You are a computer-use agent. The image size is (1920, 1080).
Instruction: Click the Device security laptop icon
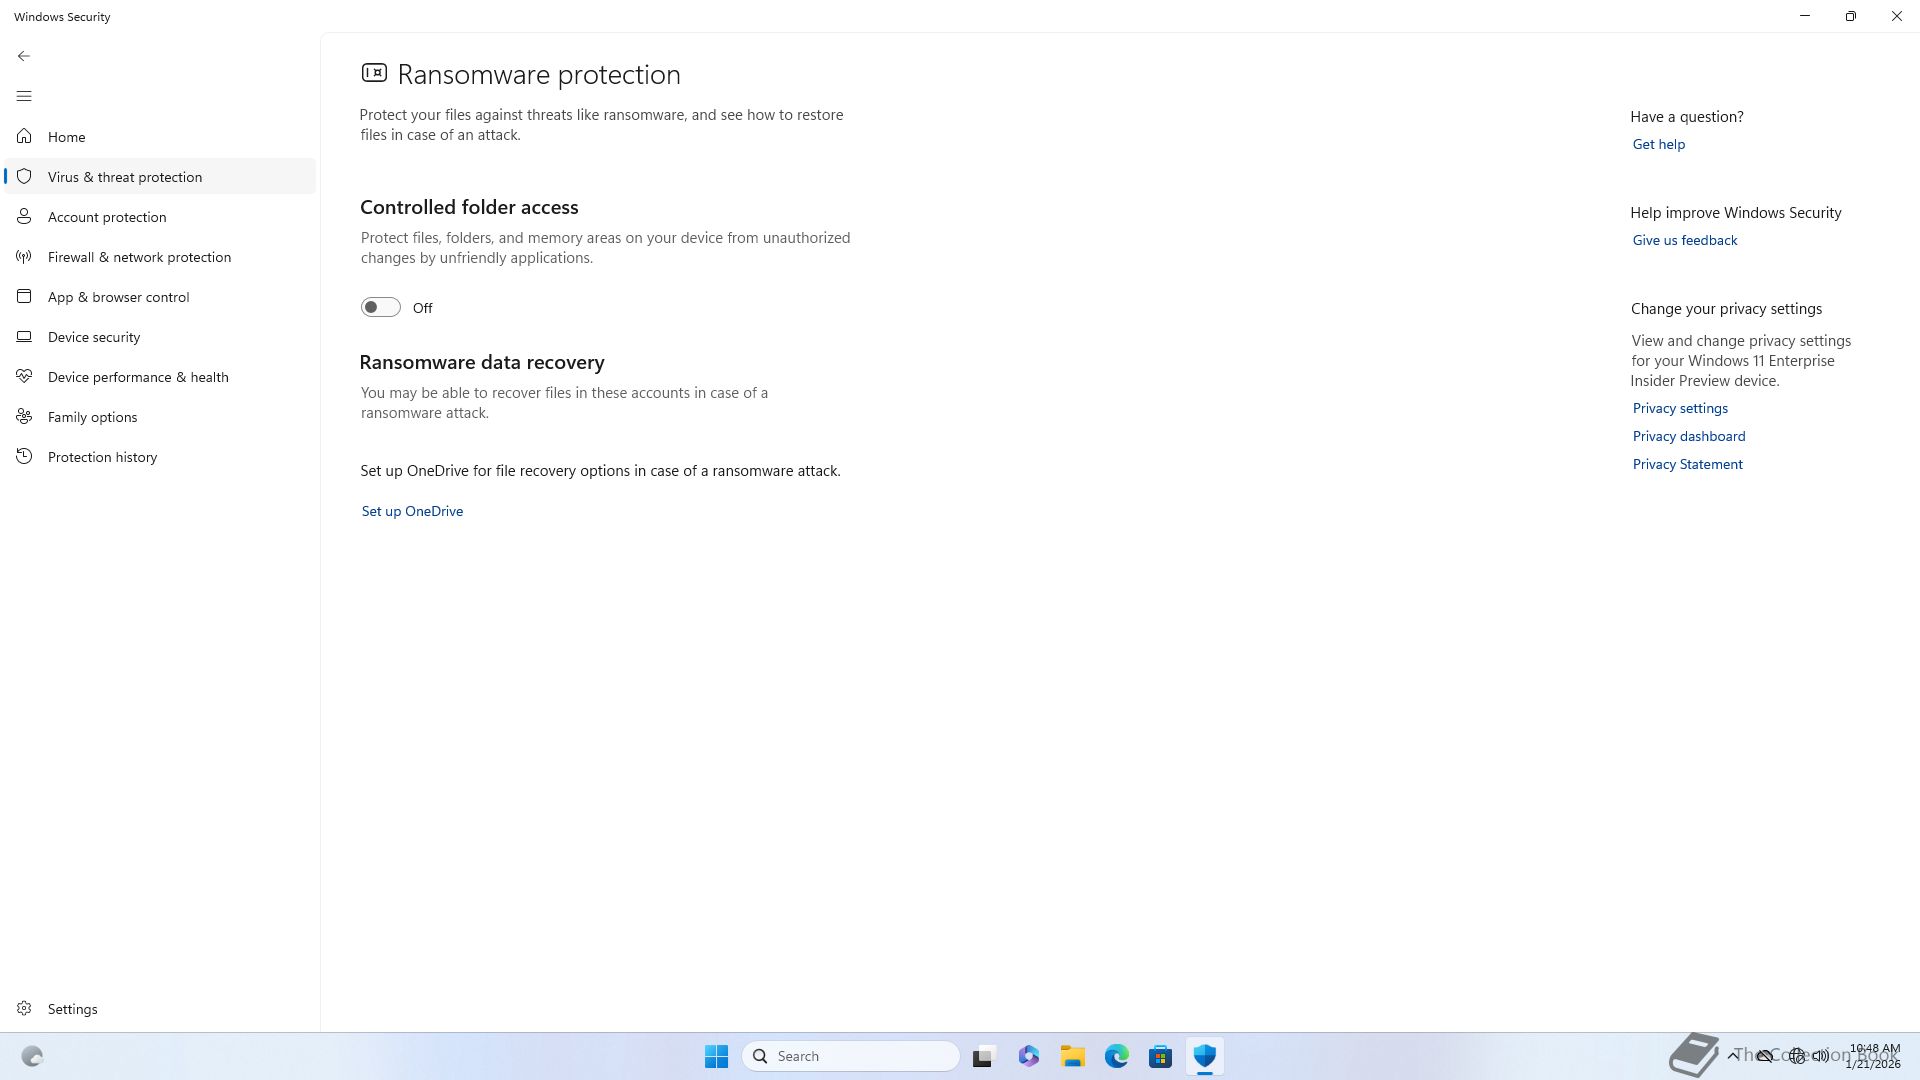click(24, 336)
